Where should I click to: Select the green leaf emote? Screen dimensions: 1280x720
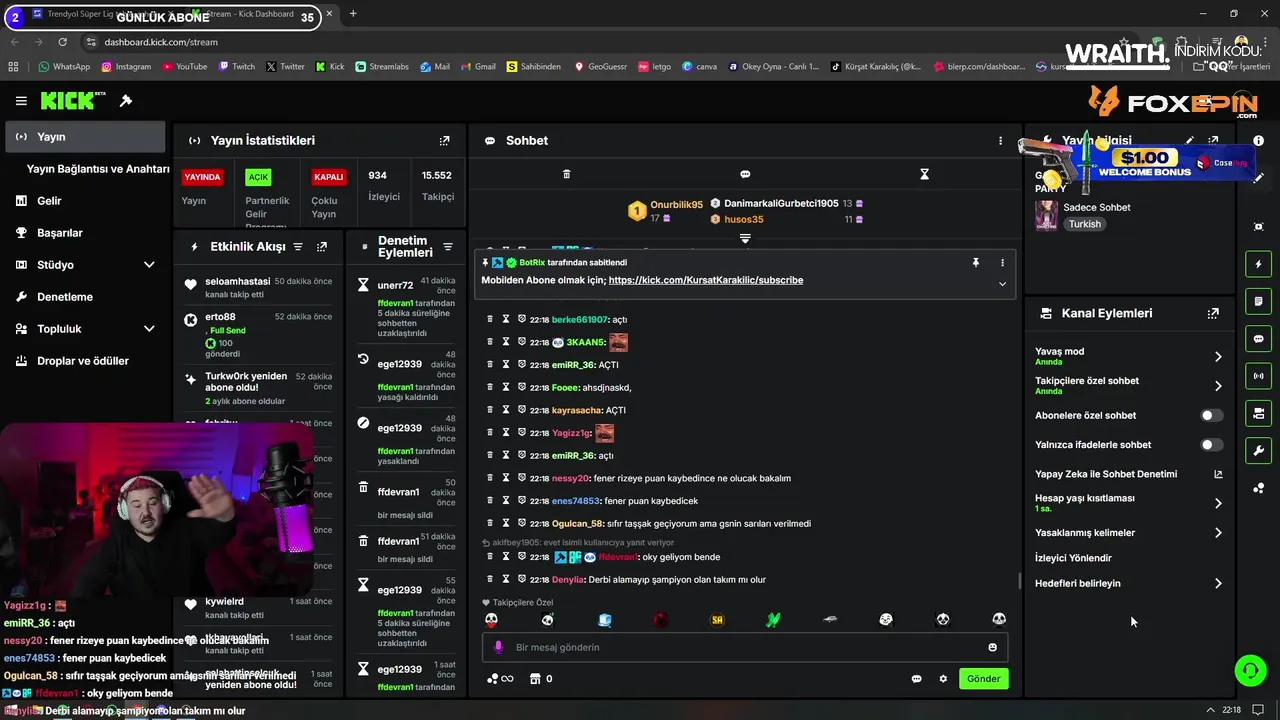pos(773,620)
